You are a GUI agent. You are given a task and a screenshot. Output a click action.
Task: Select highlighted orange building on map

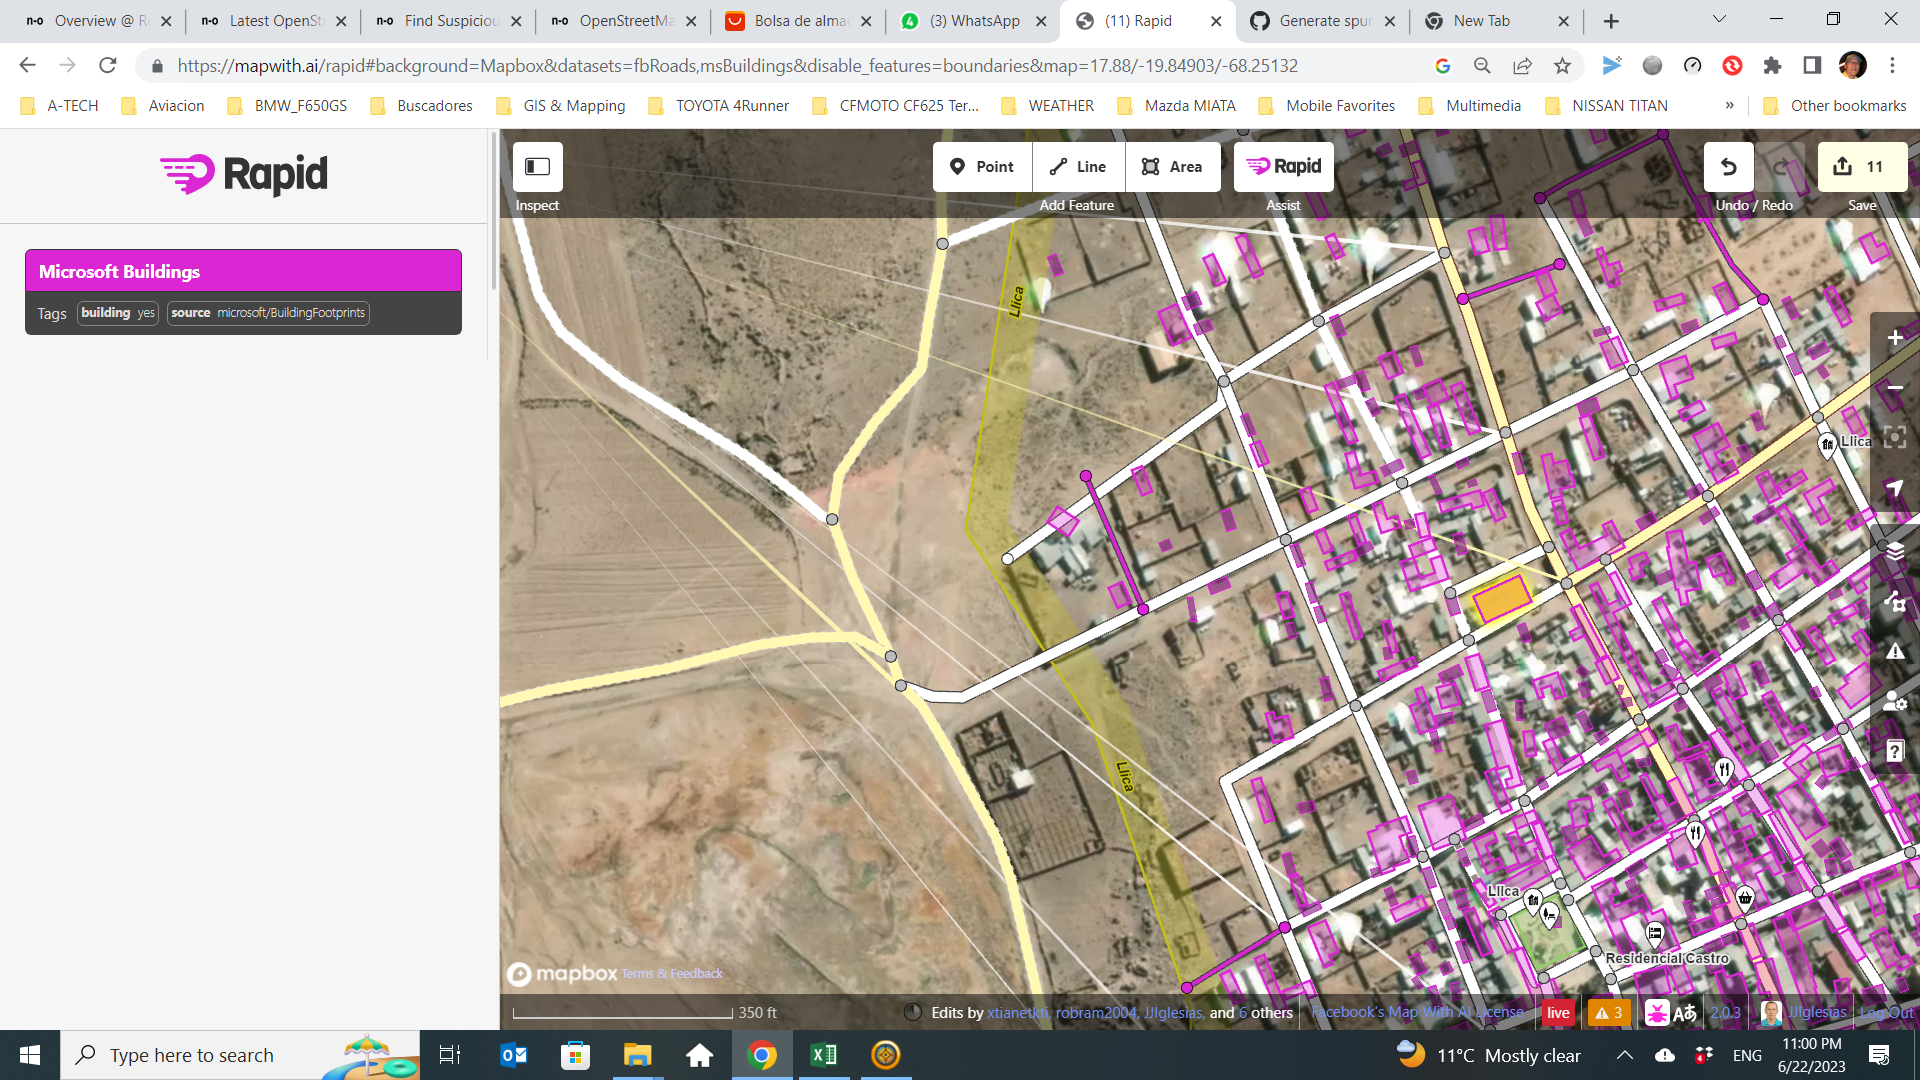click(x=1500, y=598)
